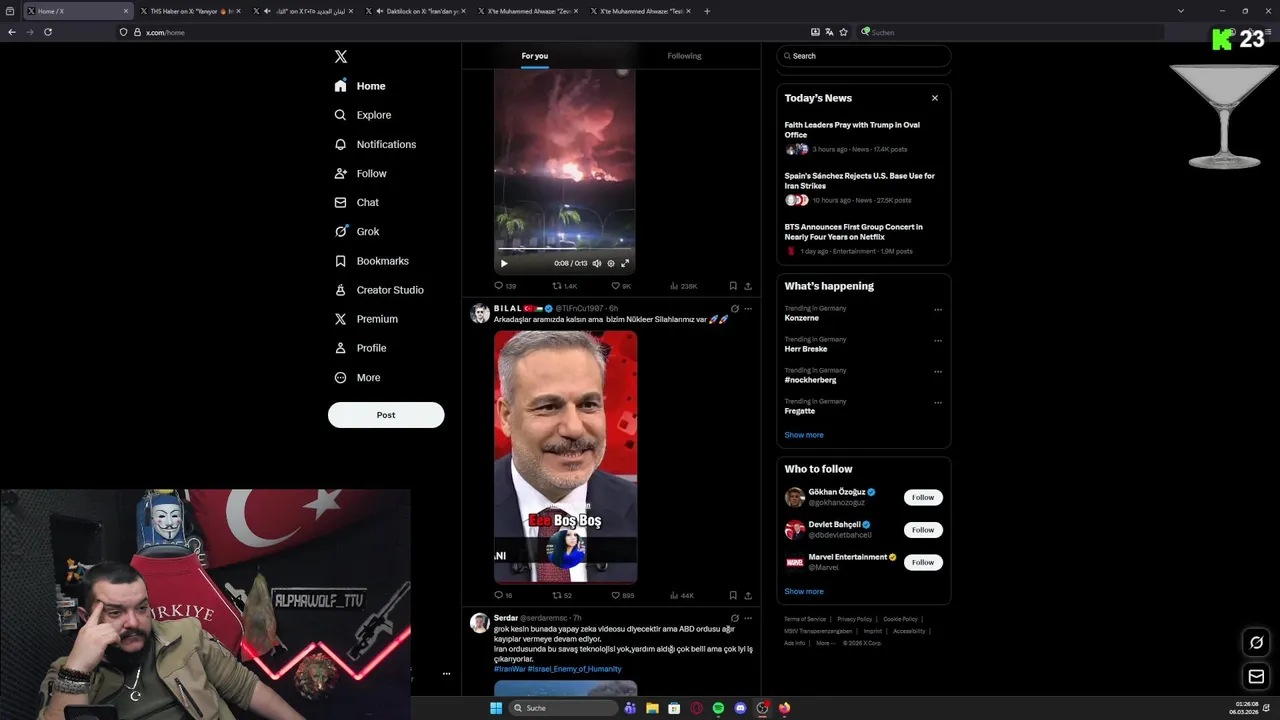Screen dimensions: 1280x720
Task: Open Creator Studio in the sidebar
Action: [379, 290]
